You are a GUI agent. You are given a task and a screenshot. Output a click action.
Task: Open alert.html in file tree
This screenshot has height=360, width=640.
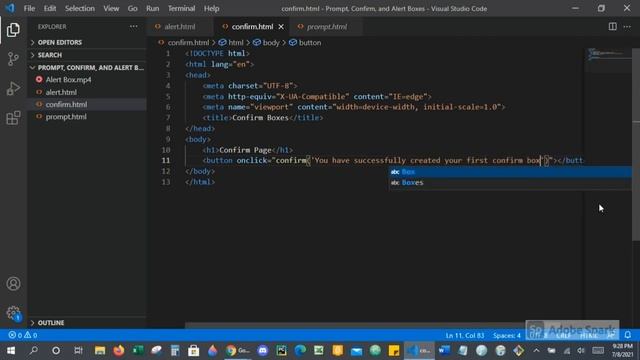pyautogui.click(x=61, y=92)
